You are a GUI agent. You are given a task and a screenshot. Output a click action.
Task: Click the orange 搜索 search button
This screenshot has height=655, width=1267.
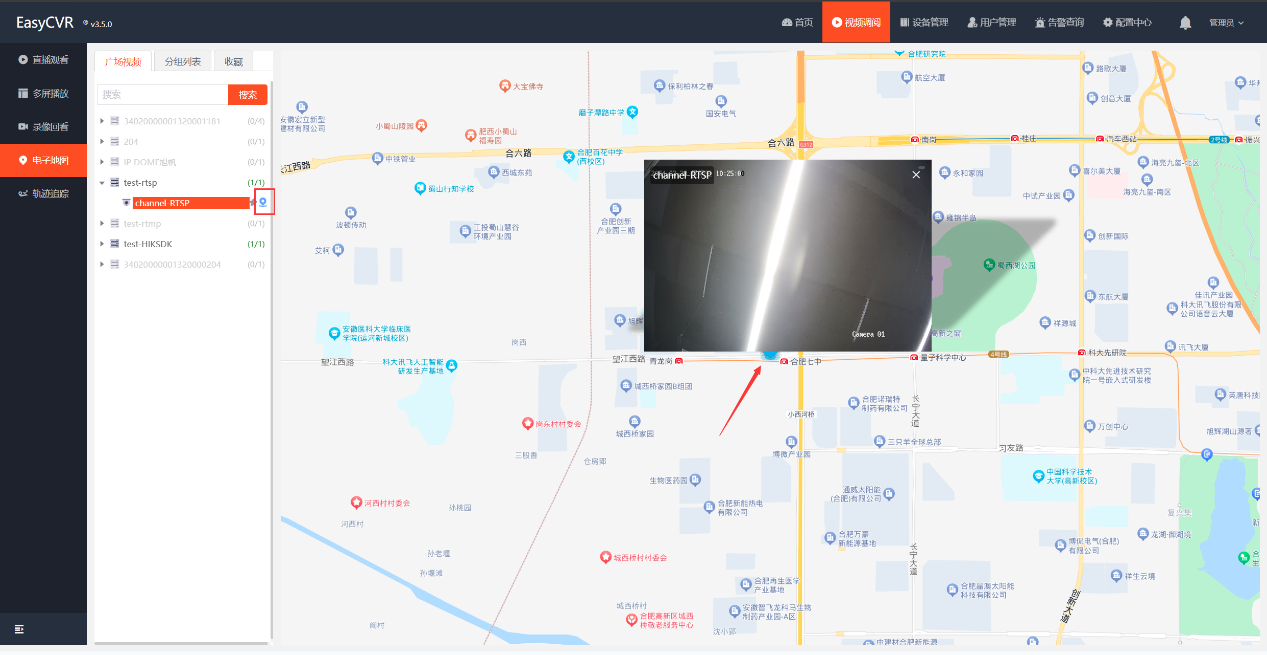coord(248,95)
